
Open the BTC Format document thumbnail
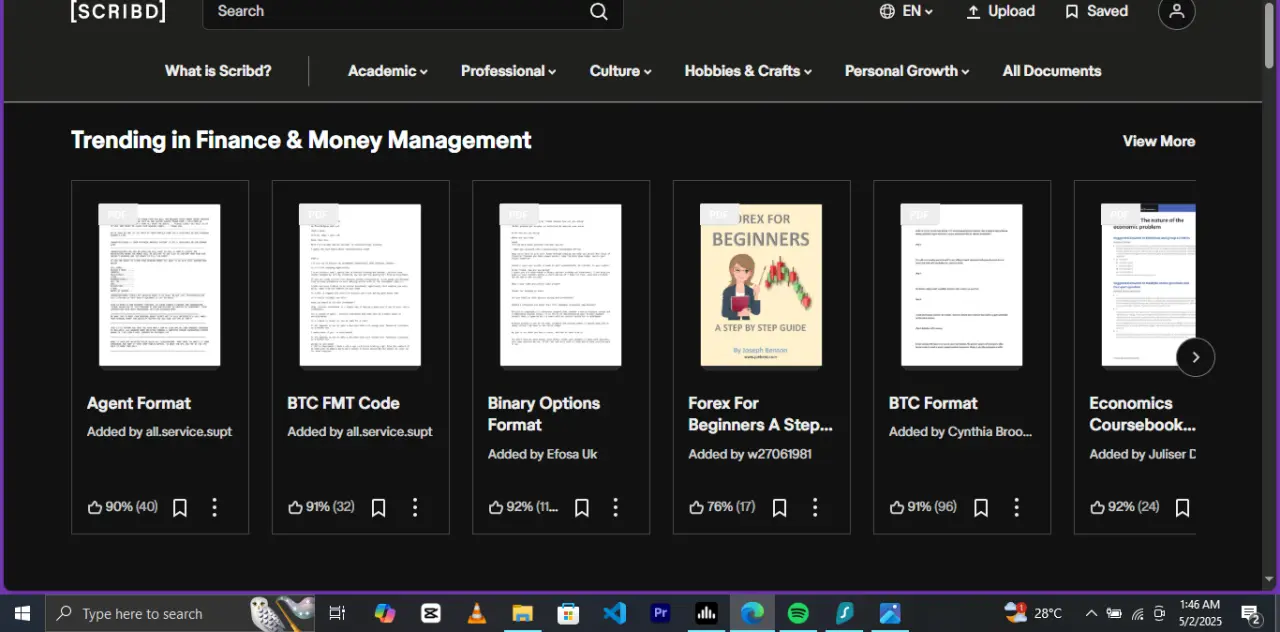(x=962, y=285)
